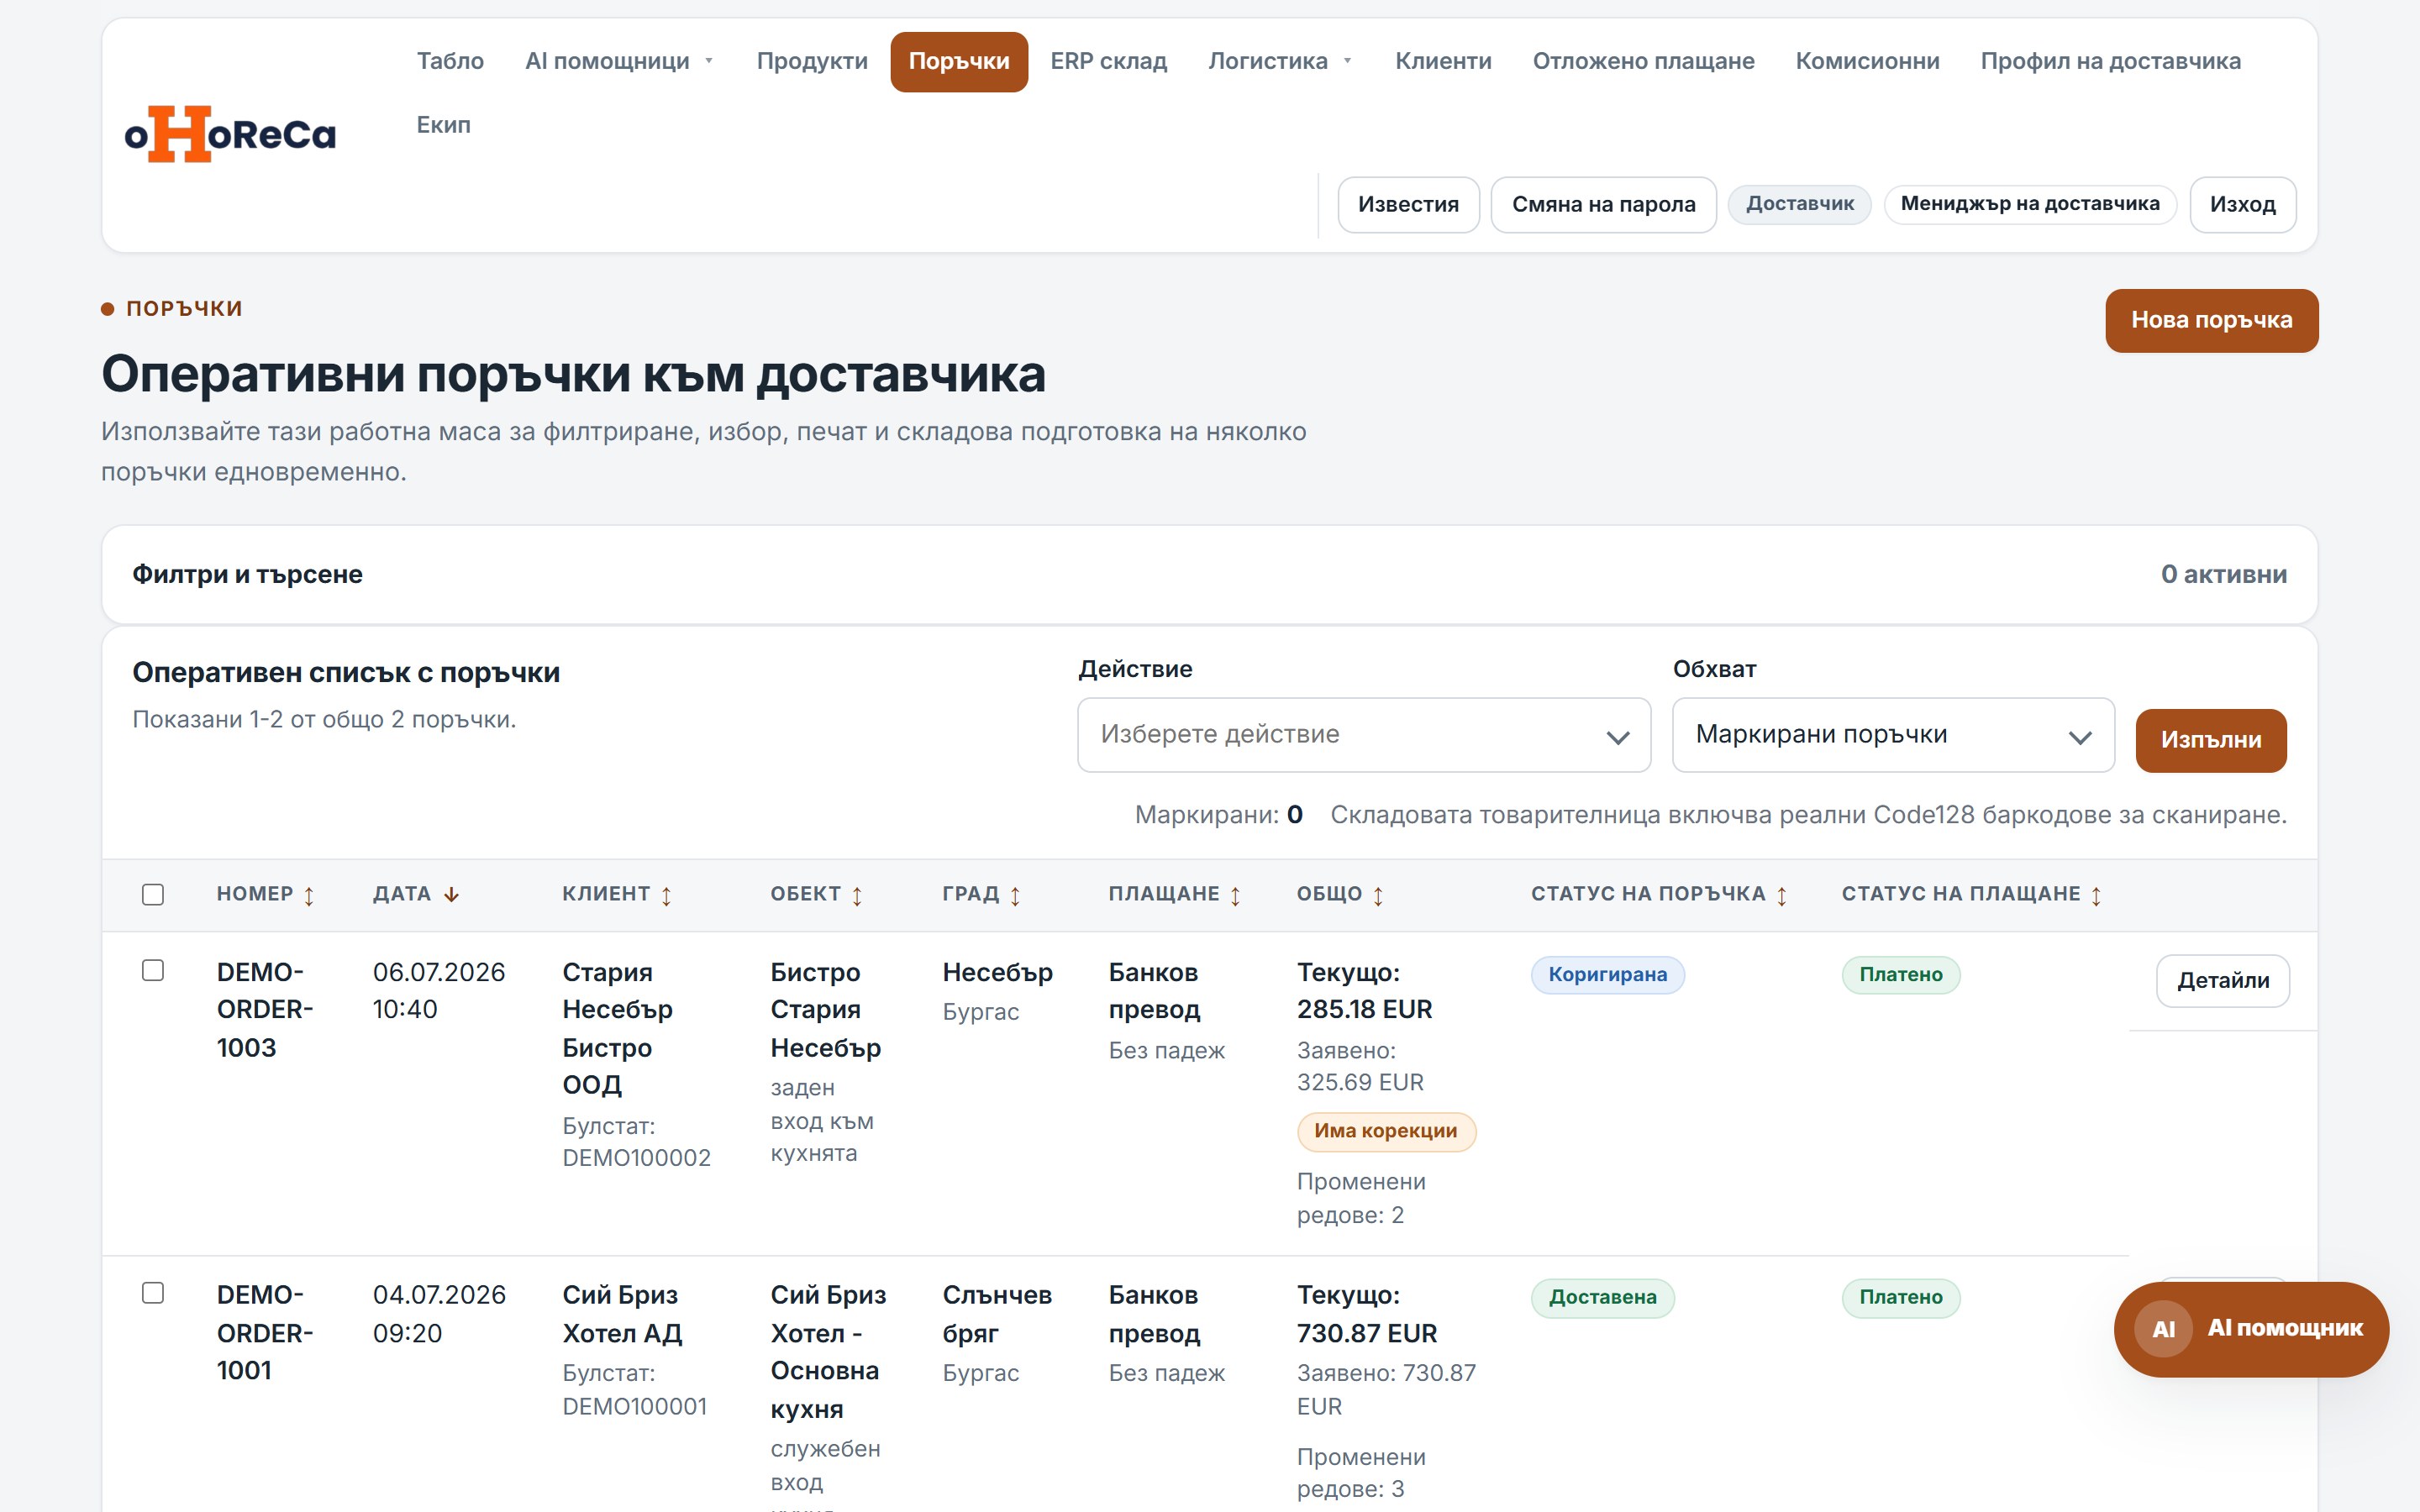Open the Продукти section

coord(812,61)
